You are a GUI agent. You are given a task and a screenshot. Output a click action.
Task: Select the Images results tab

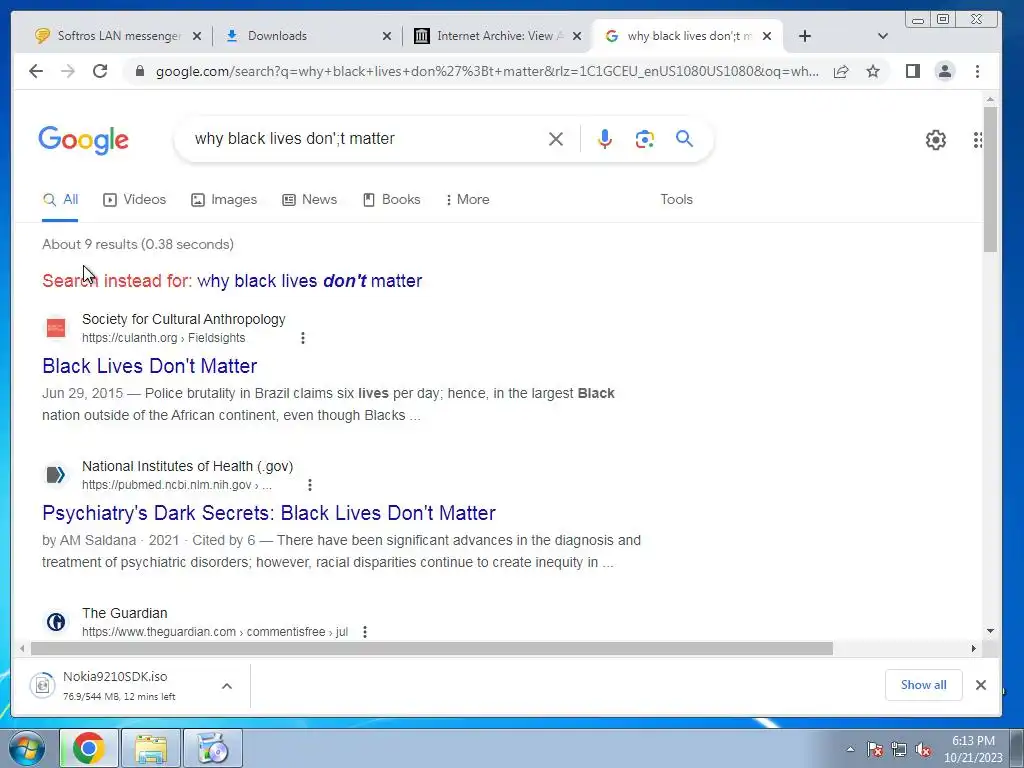pos(224,199)
